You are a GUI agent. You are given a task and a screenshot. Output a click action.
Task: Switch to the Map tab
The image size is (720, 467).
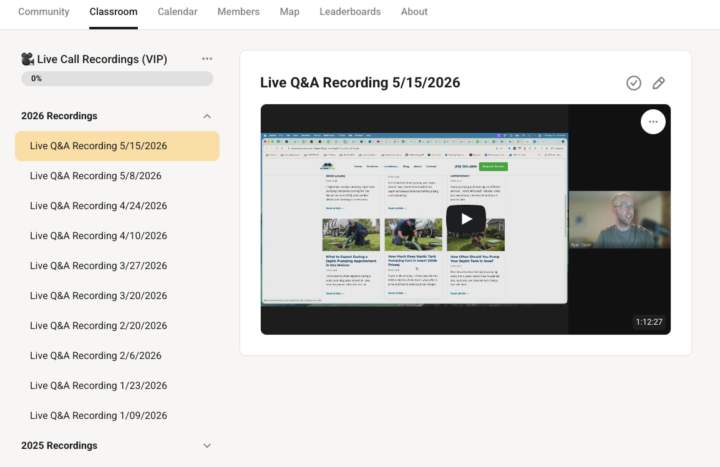(289, 11)
